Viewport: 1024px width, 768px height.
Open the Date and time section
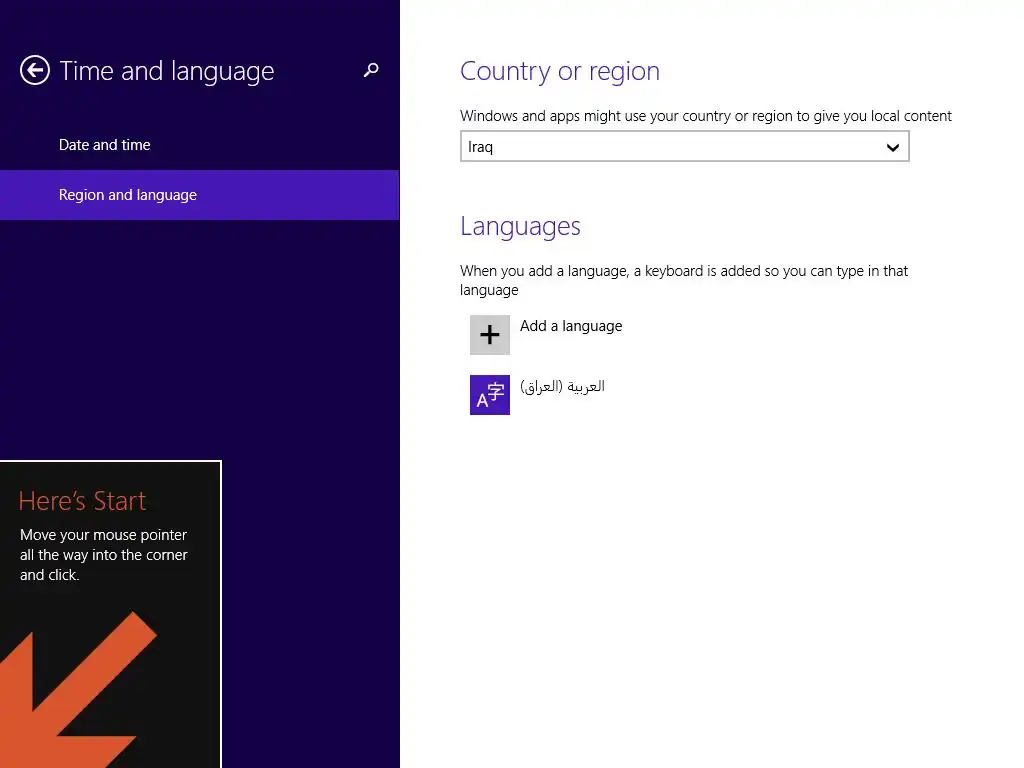(200, 145)
